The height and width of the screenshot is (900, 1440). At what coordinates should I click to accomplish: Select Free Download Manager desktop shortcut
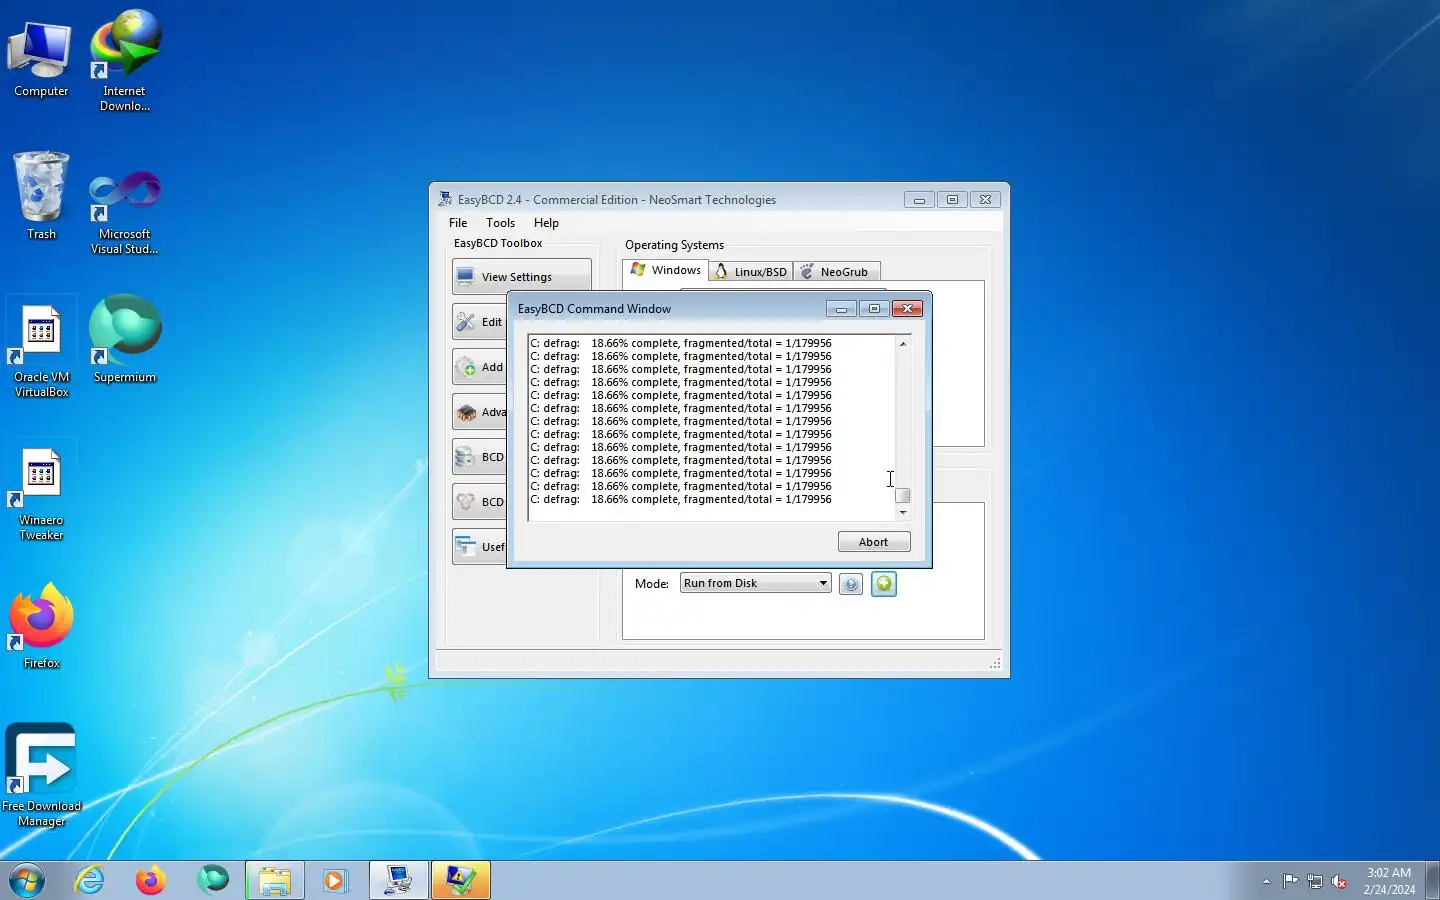[41, 775]
